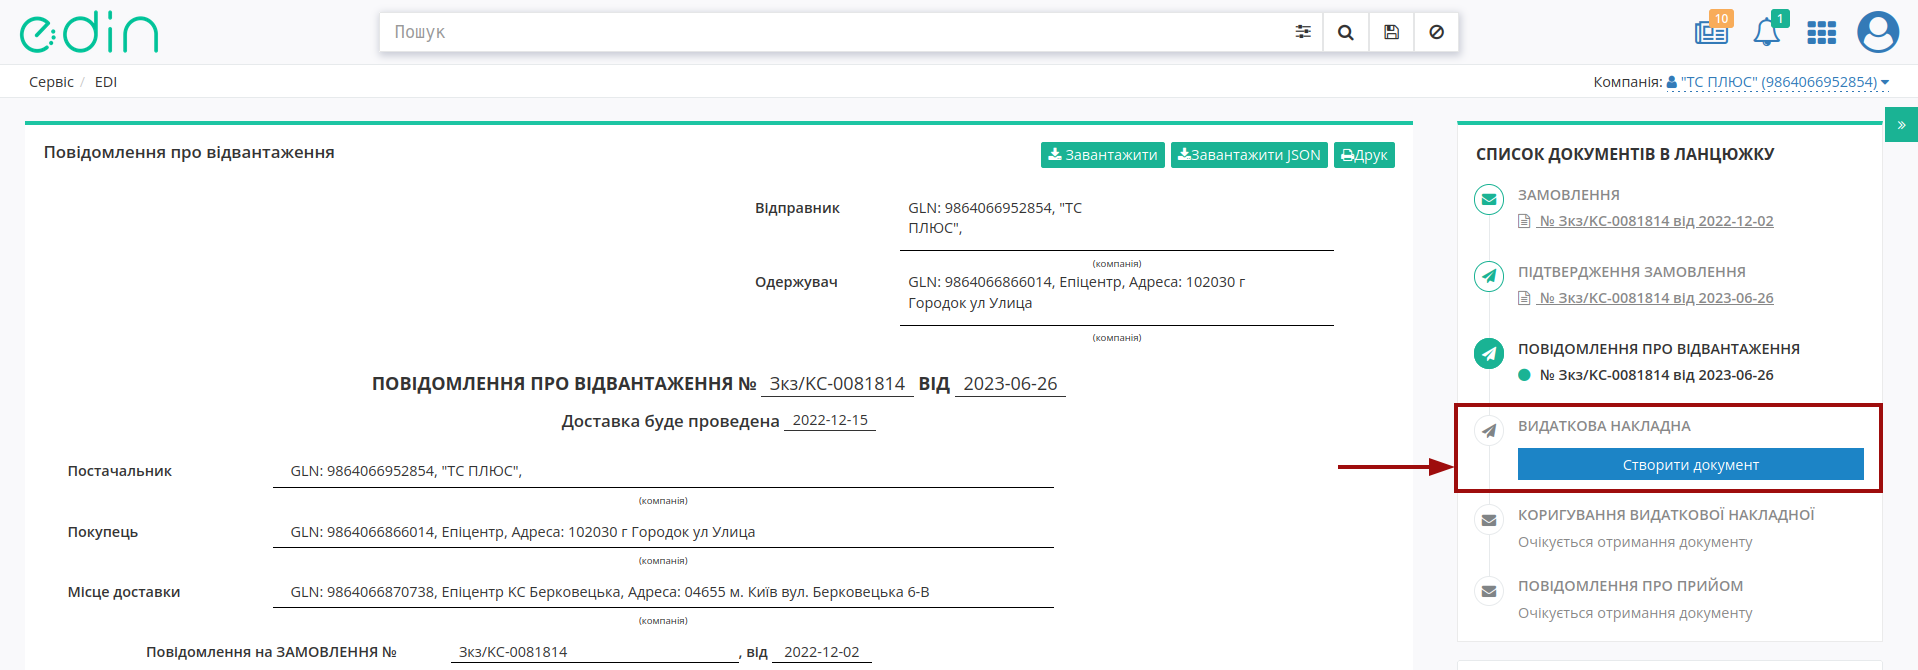Select current shipment notice № Зкз/КС-0081814

(1656, 375)
